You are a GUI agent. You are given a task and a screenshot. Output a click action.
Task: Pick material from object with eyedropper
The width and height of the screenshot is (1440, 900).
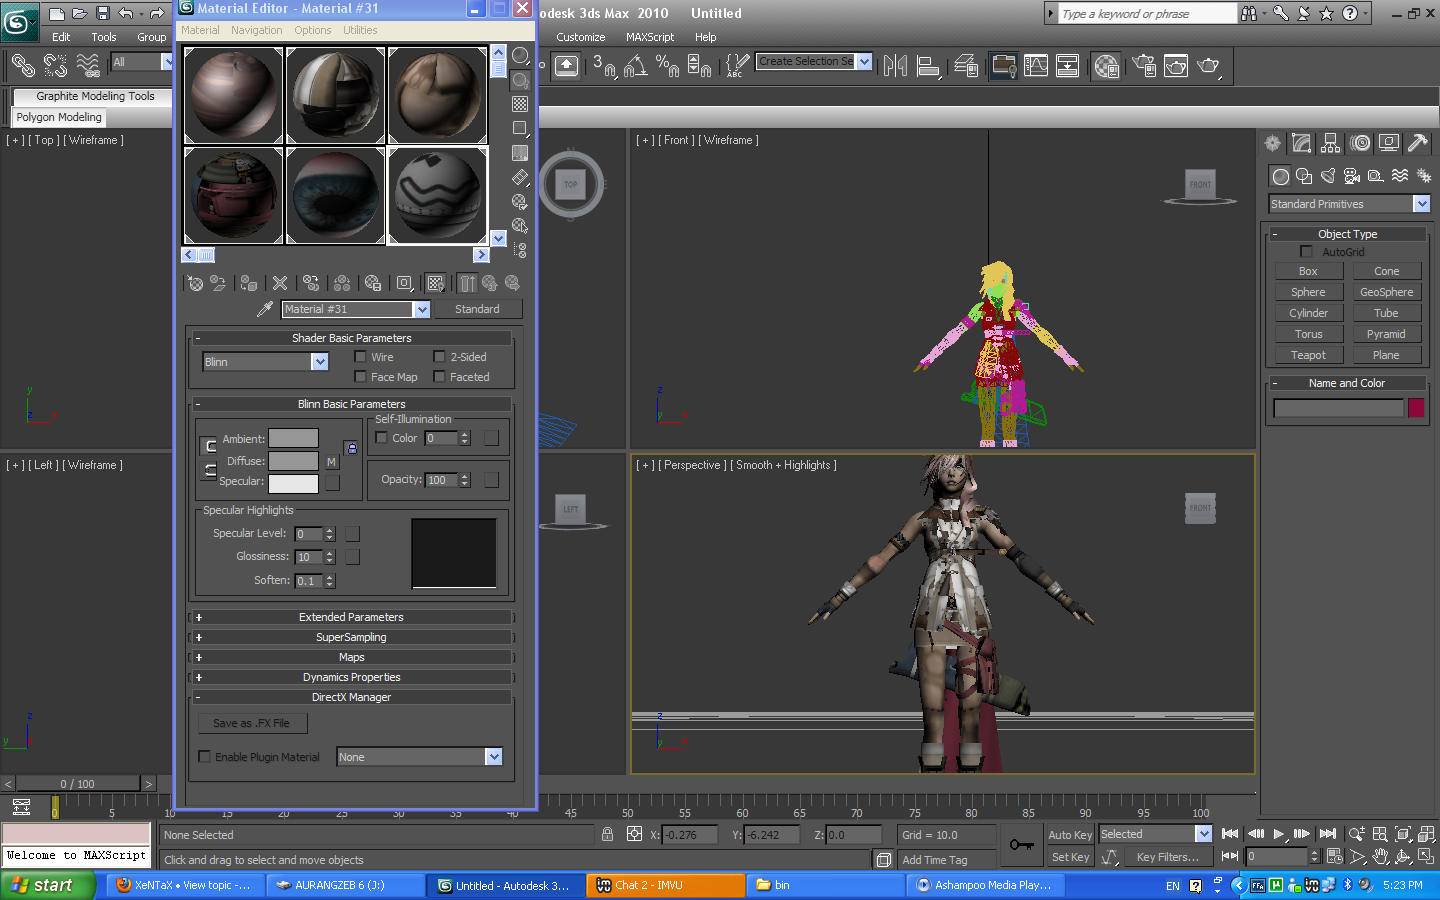[x=265, y=309]
